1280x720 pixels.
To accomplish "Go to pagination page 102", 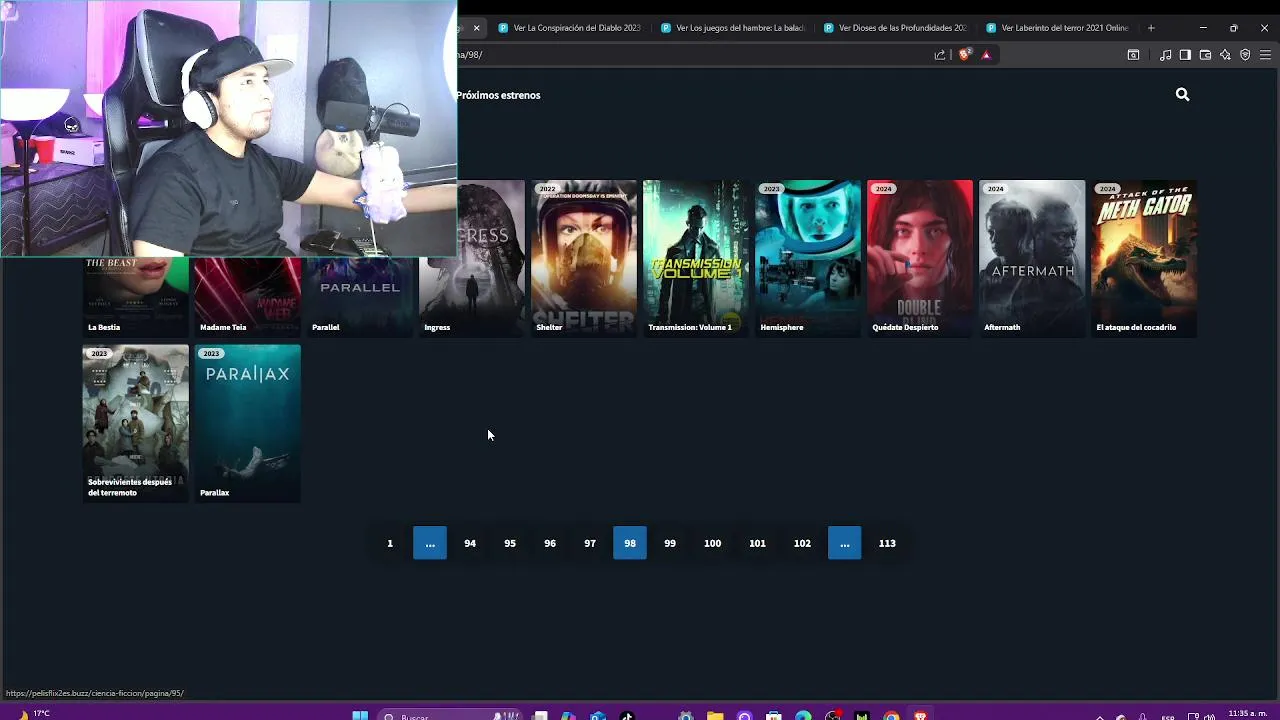I will click(x=802, y=543).
